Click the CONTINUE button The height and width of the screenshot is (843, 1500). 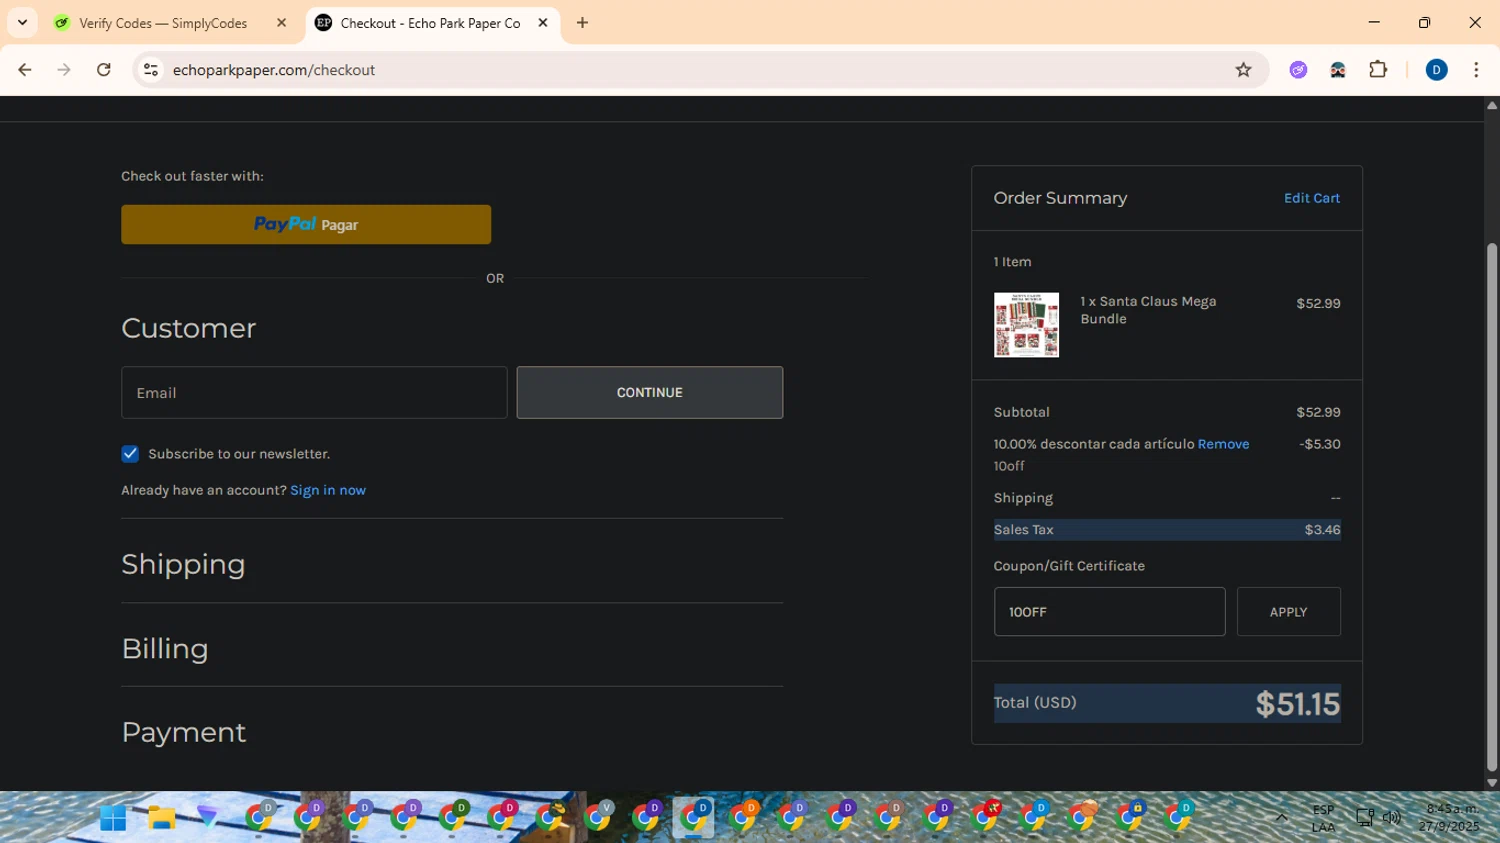(x=650, y=393)
